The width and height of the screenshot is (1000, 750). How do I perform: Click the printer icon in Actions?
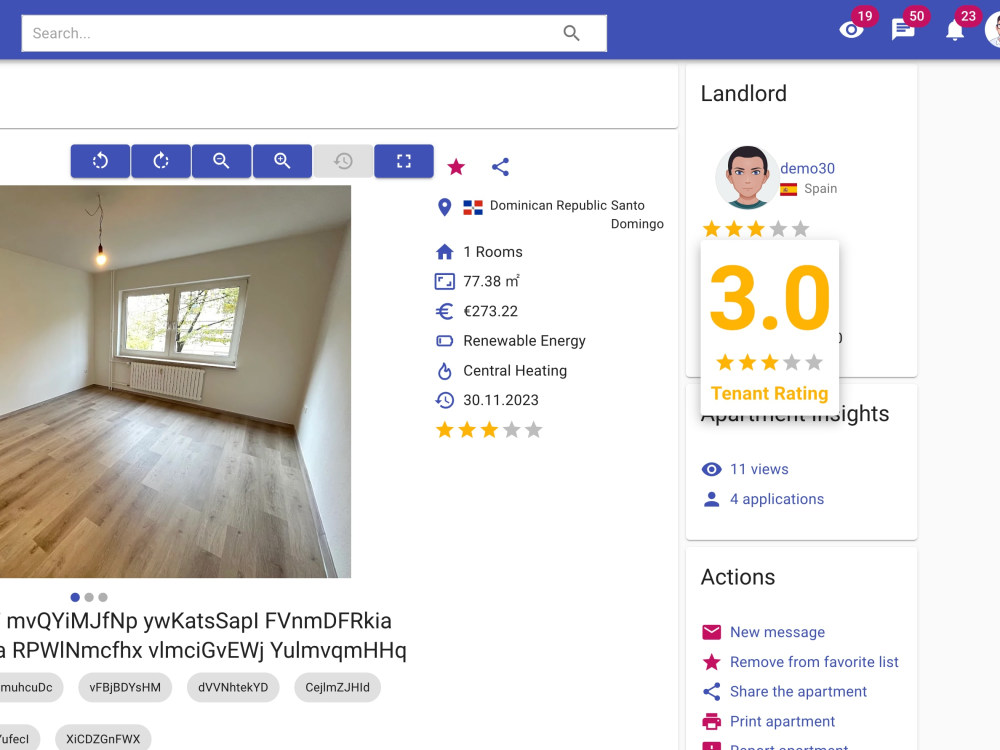click(712, 721)
